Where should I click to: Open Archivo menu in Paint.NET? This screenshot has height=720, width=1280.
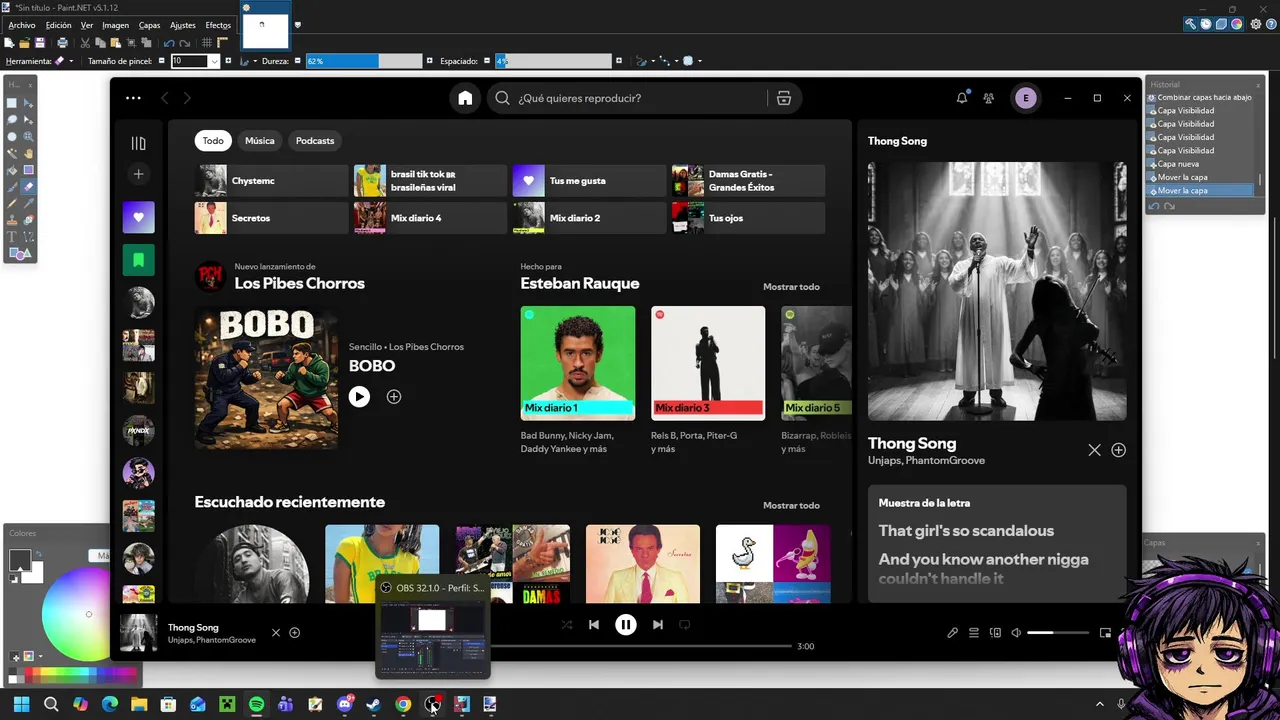pos(21,25)
